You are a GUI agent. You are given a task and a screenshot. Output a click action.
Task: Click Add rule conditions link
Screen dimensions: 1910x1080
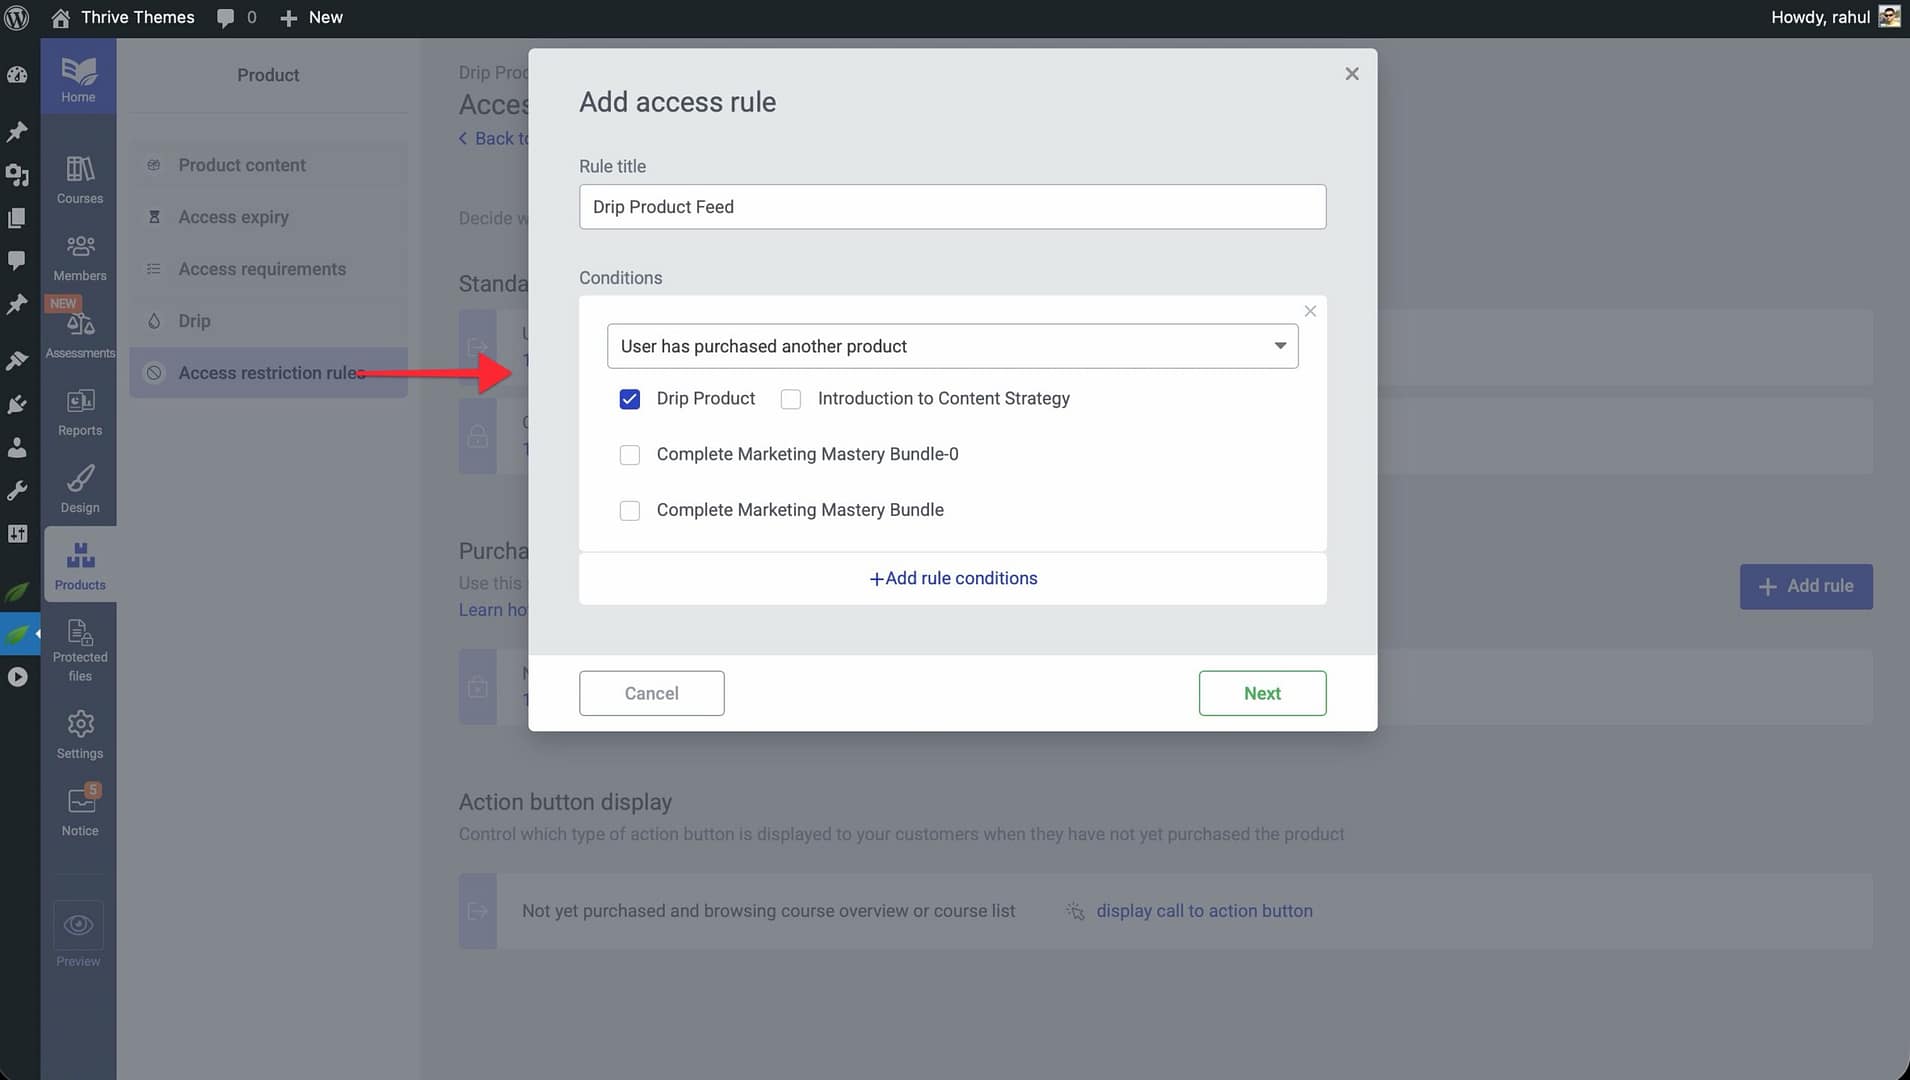(x=953, y=578)
